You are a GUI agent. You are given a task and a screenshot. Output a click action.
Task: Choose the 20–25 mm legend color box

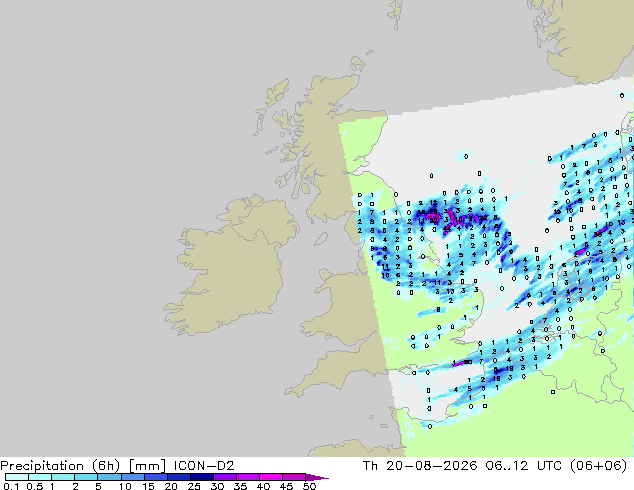(x=178, y=477)
